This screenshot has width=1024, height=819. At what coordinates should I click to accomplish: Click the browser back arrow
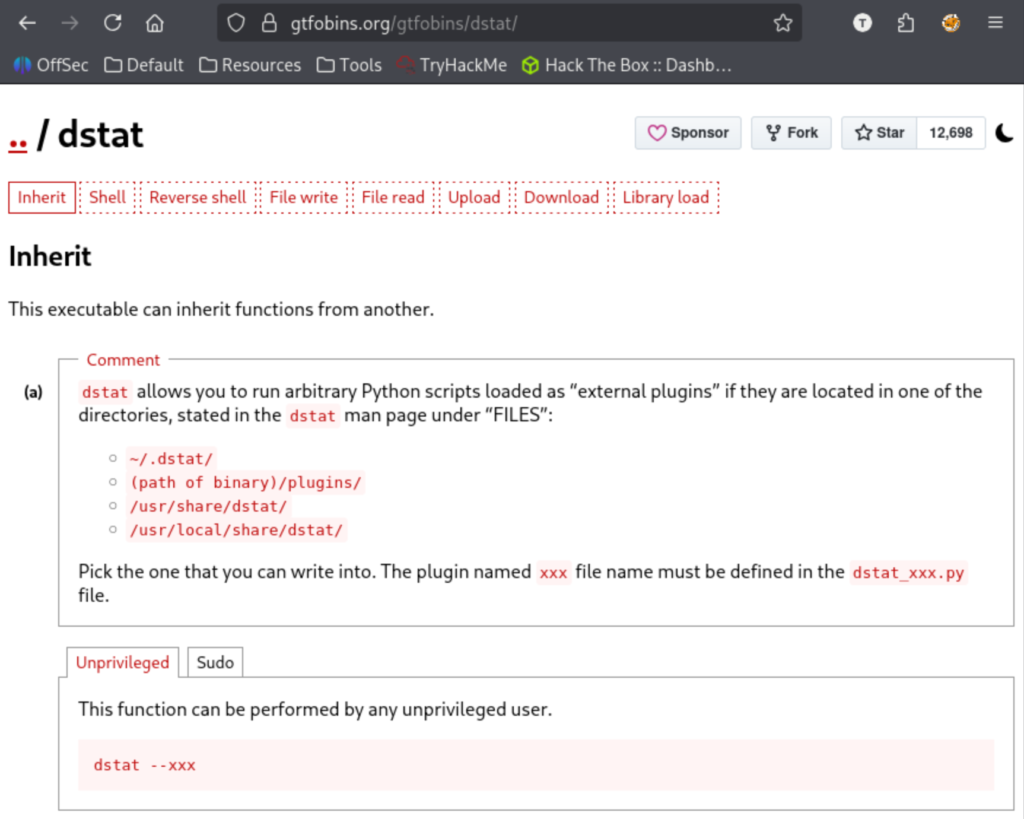[x=27, y=23]
